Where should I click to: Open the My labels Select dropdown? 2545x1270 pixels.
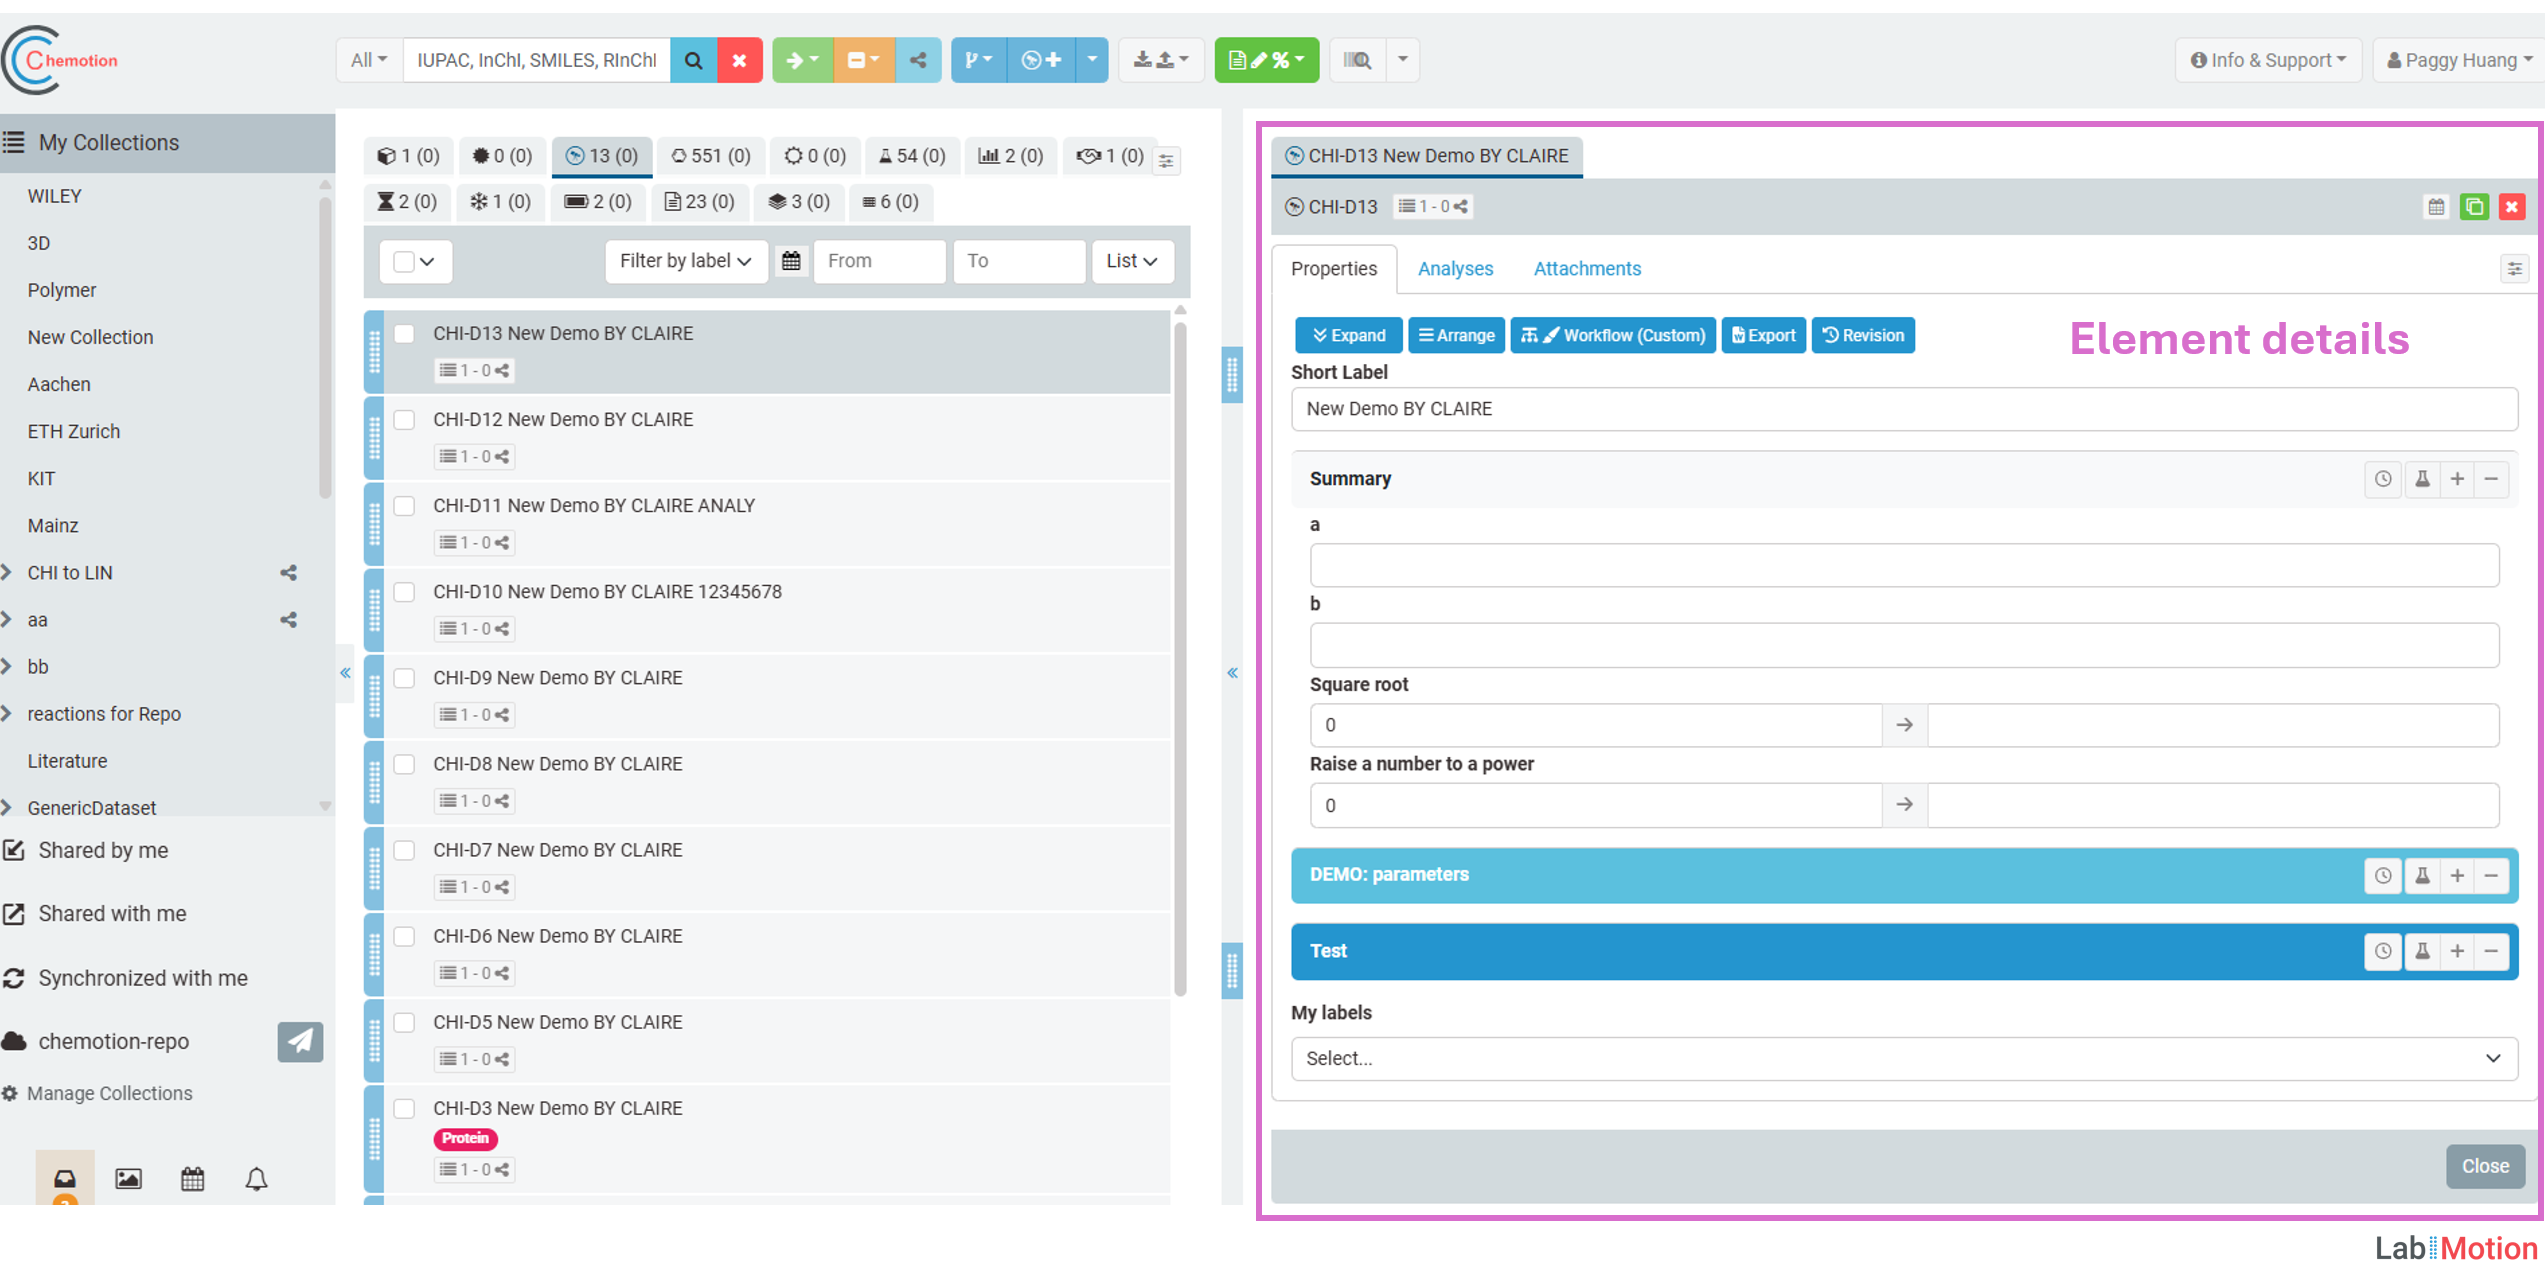tap(1903, 1058)
